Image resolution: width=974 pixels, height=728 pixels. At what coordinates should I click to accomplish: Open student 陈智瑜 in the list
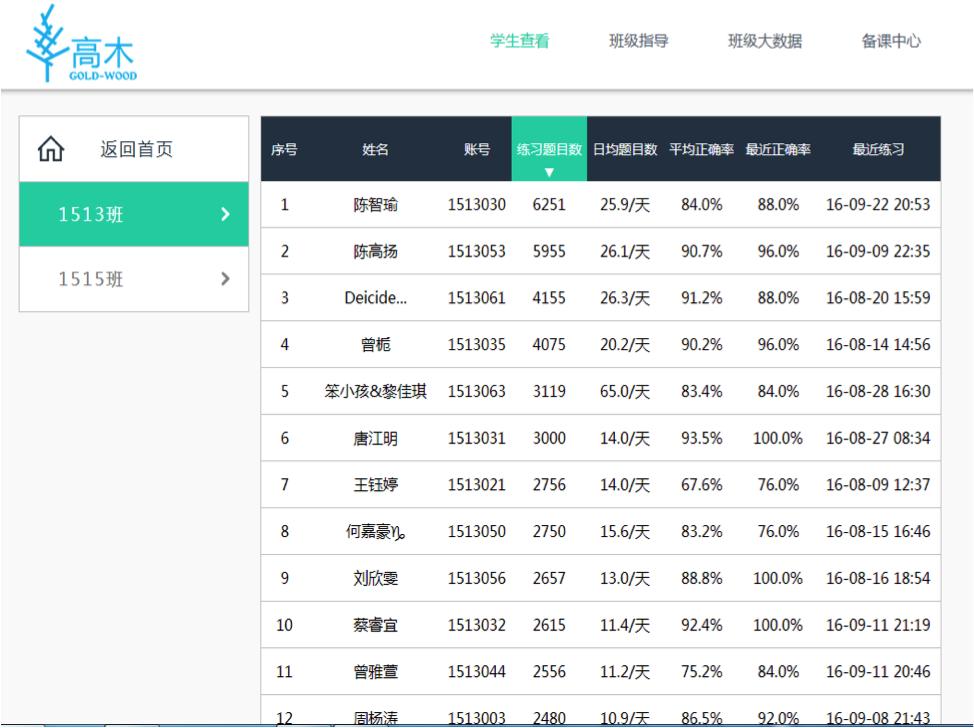pos(376,205)
